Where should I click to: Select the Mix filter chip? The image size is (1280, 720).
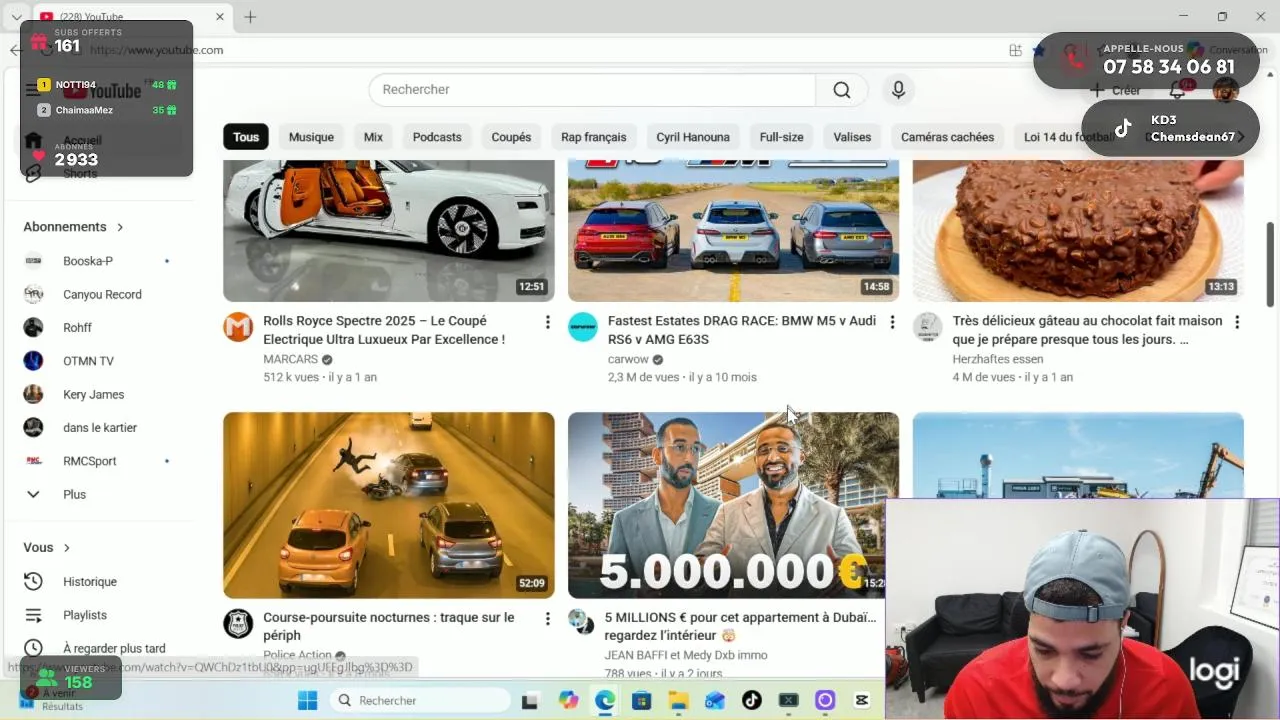[373, 137]
